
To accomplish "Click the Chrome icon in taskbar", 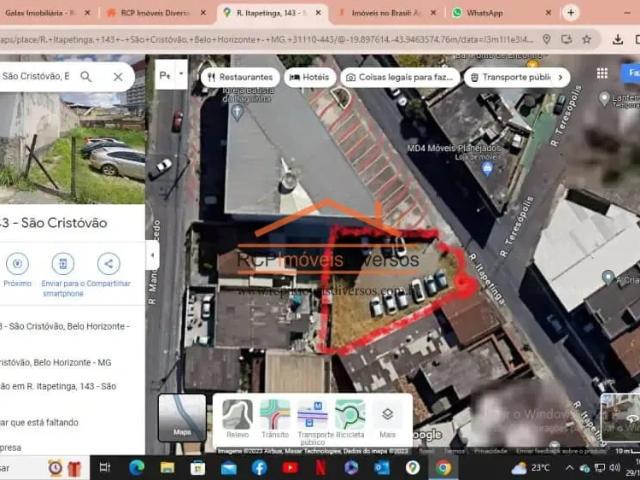I will [443, 468].
